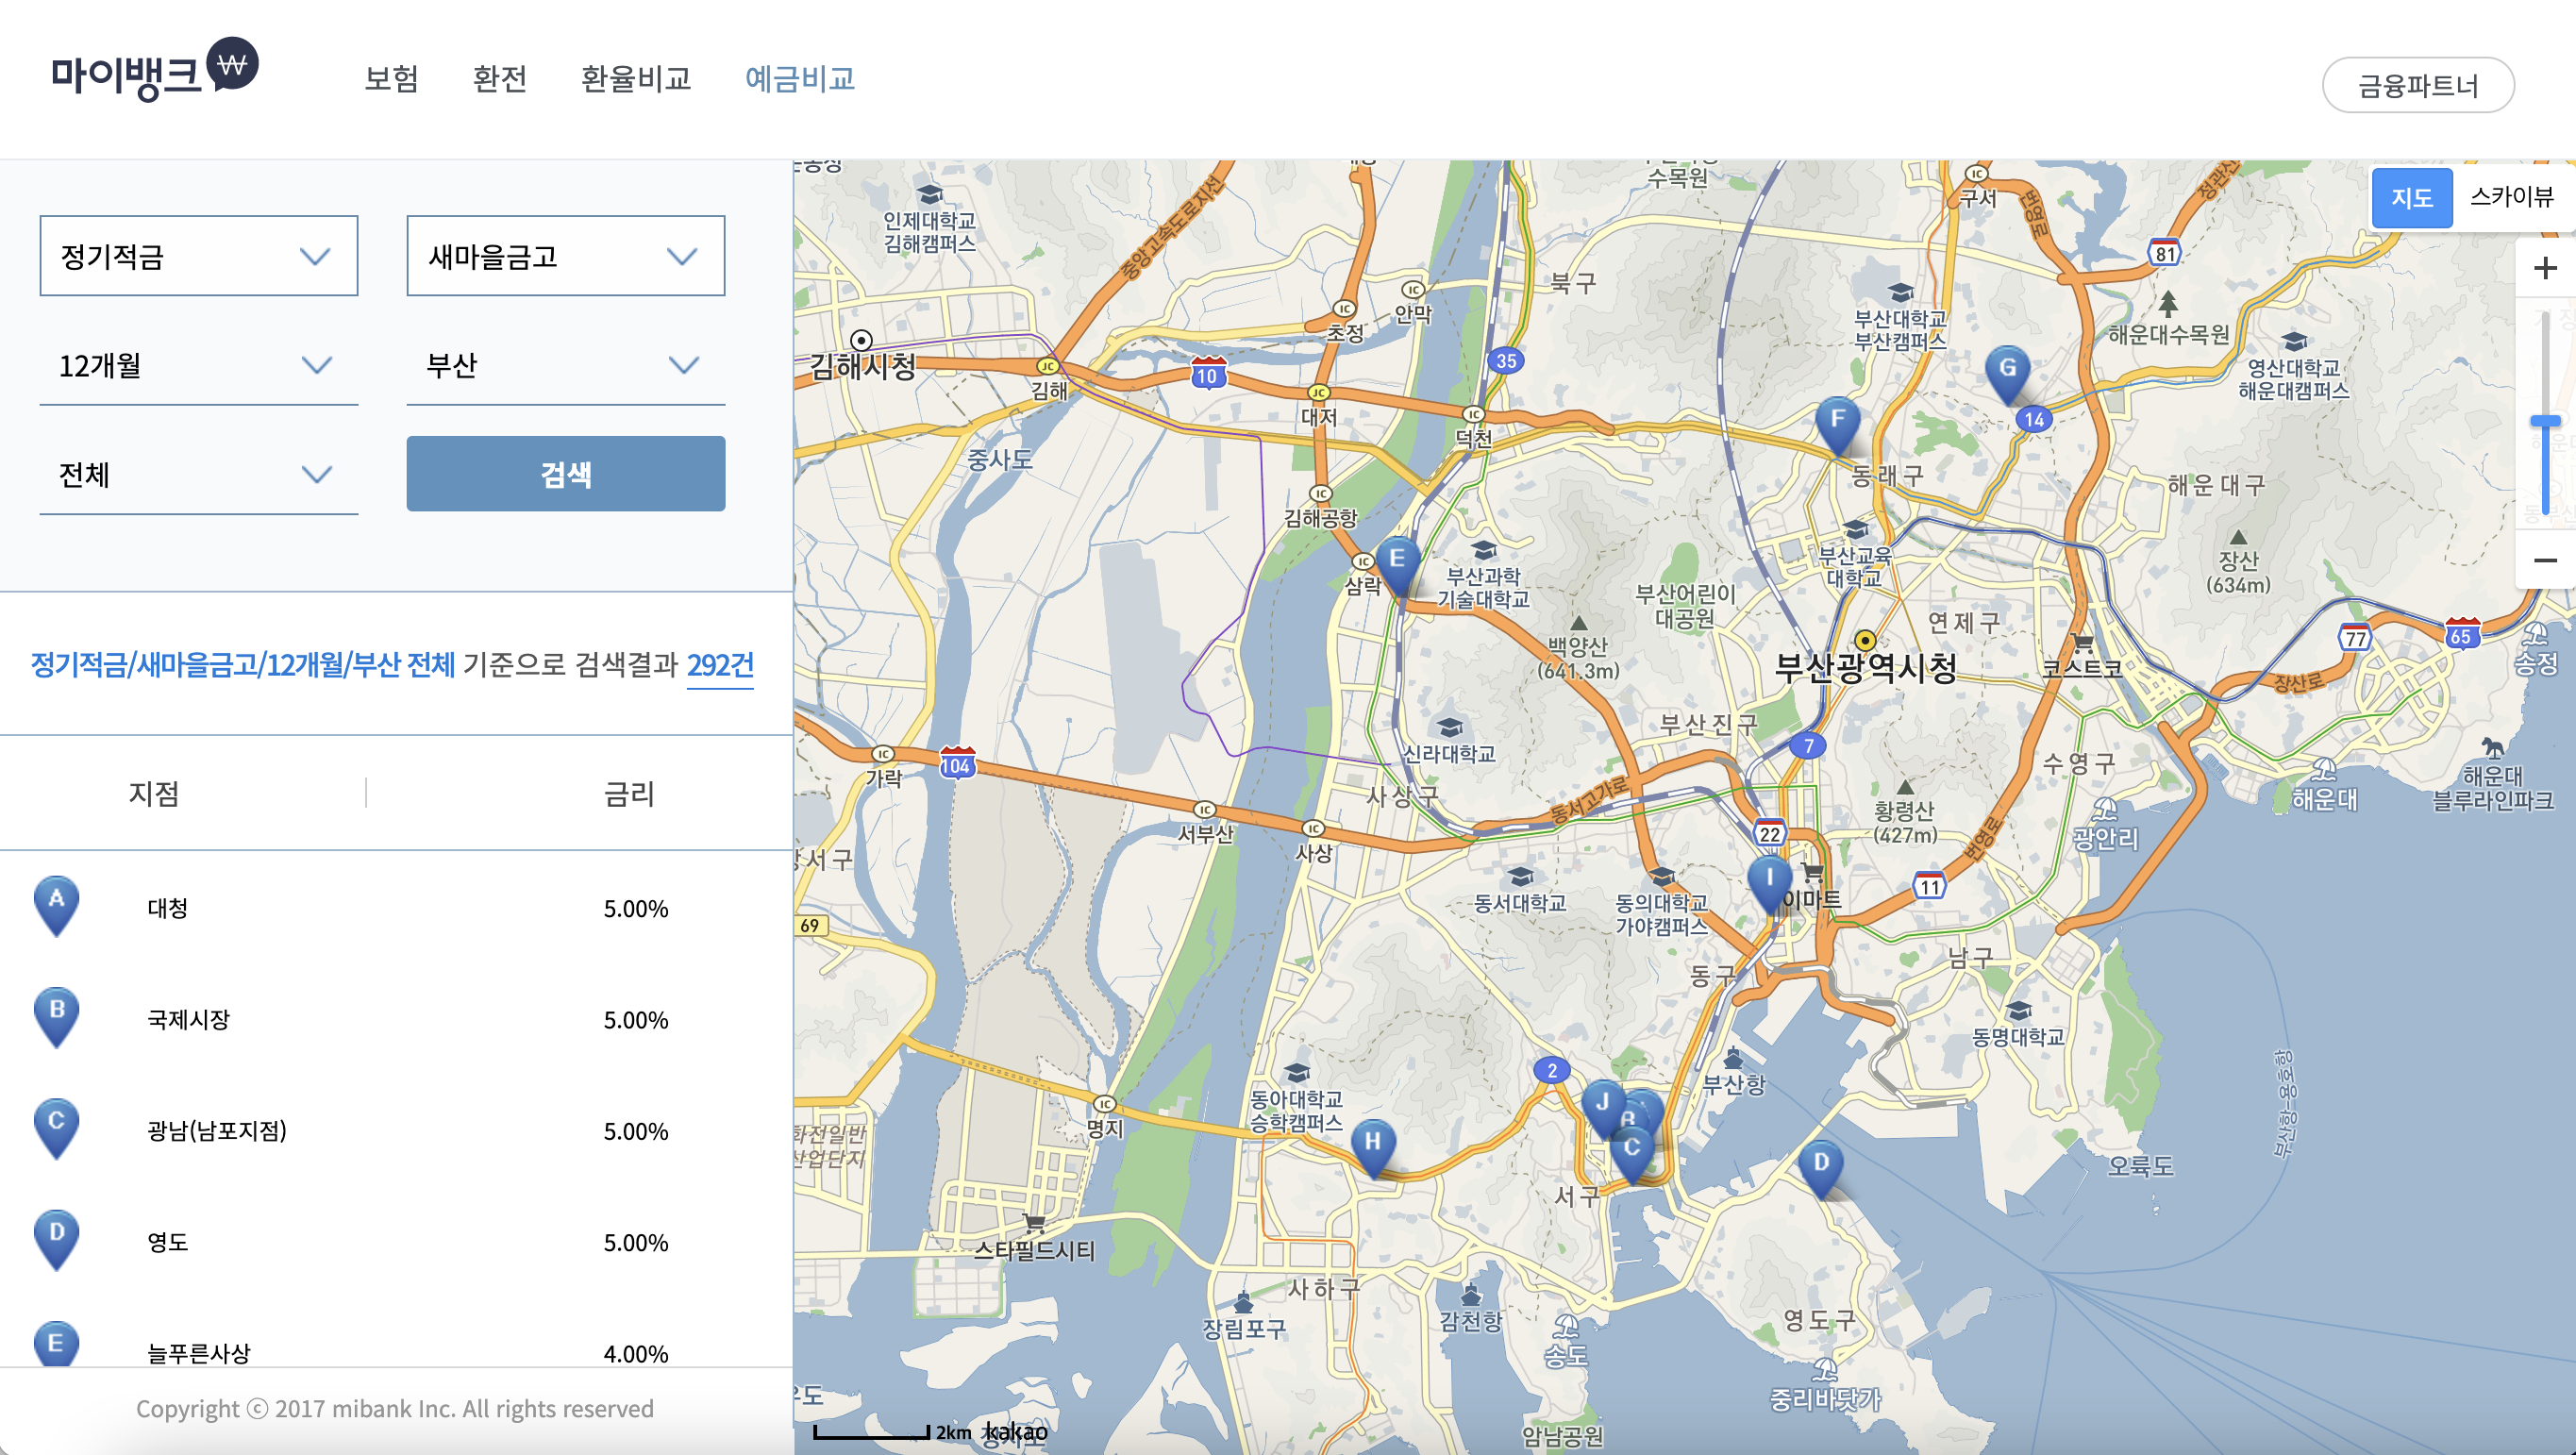Click map pin G near 해운대수목원
This screenshot has height=1455, width=2576.
(x=2007, y=375)
